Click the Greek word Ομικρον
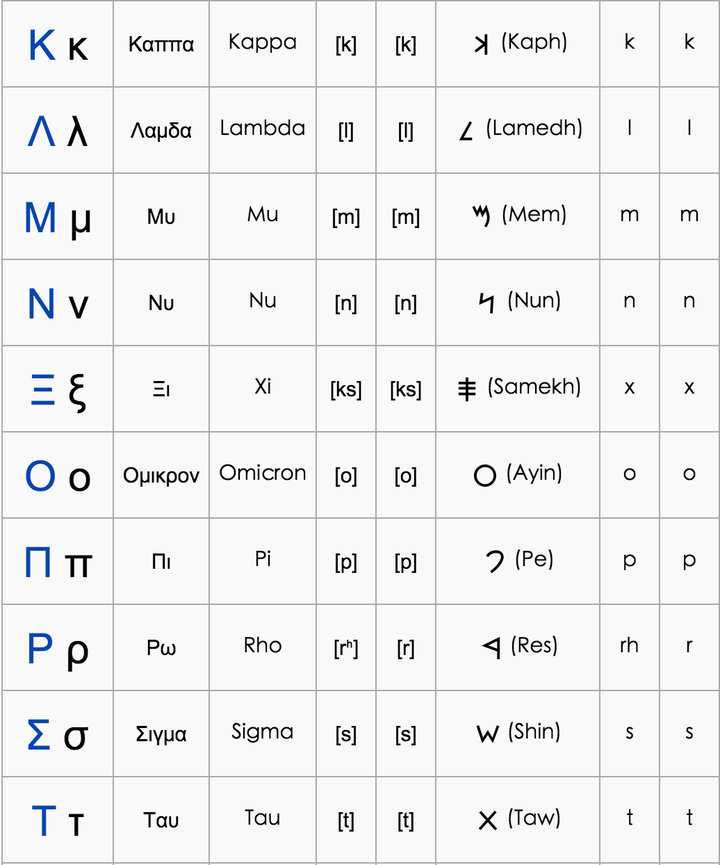The height and width of the screenshot is (865, 720). [161, 475]
